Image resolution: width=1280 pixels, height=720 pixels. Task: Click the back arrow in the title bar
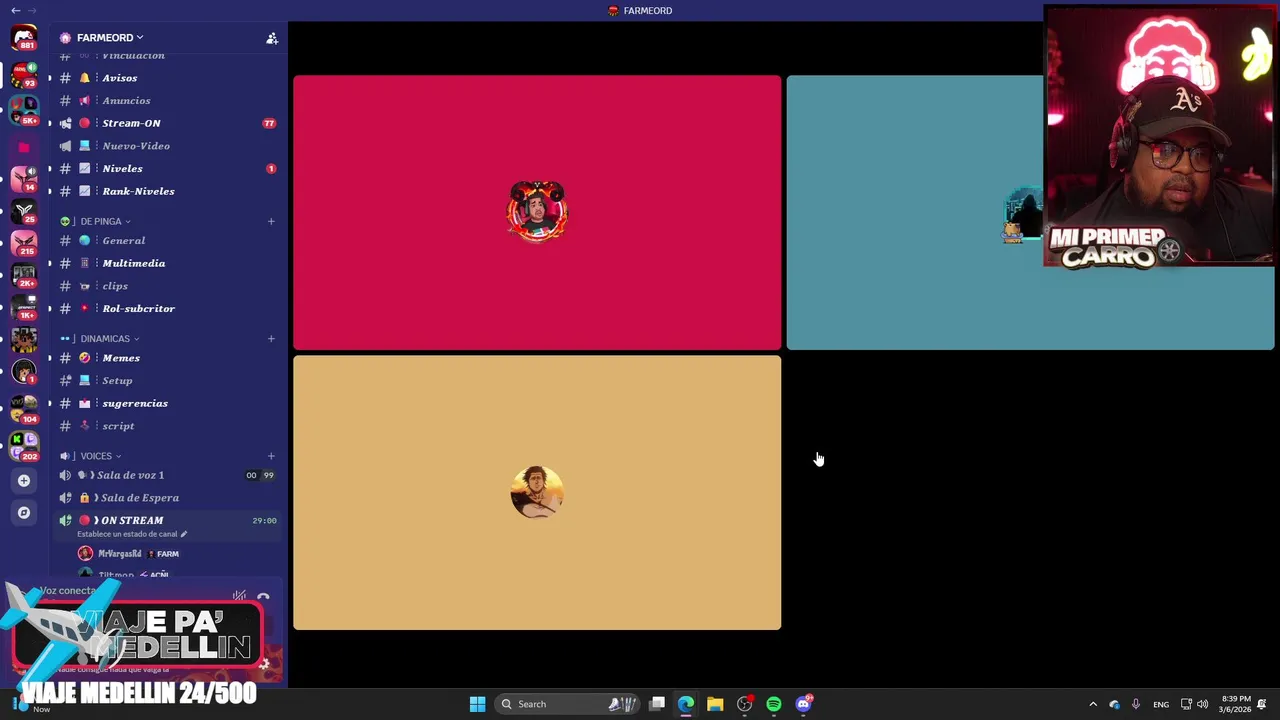15,10
